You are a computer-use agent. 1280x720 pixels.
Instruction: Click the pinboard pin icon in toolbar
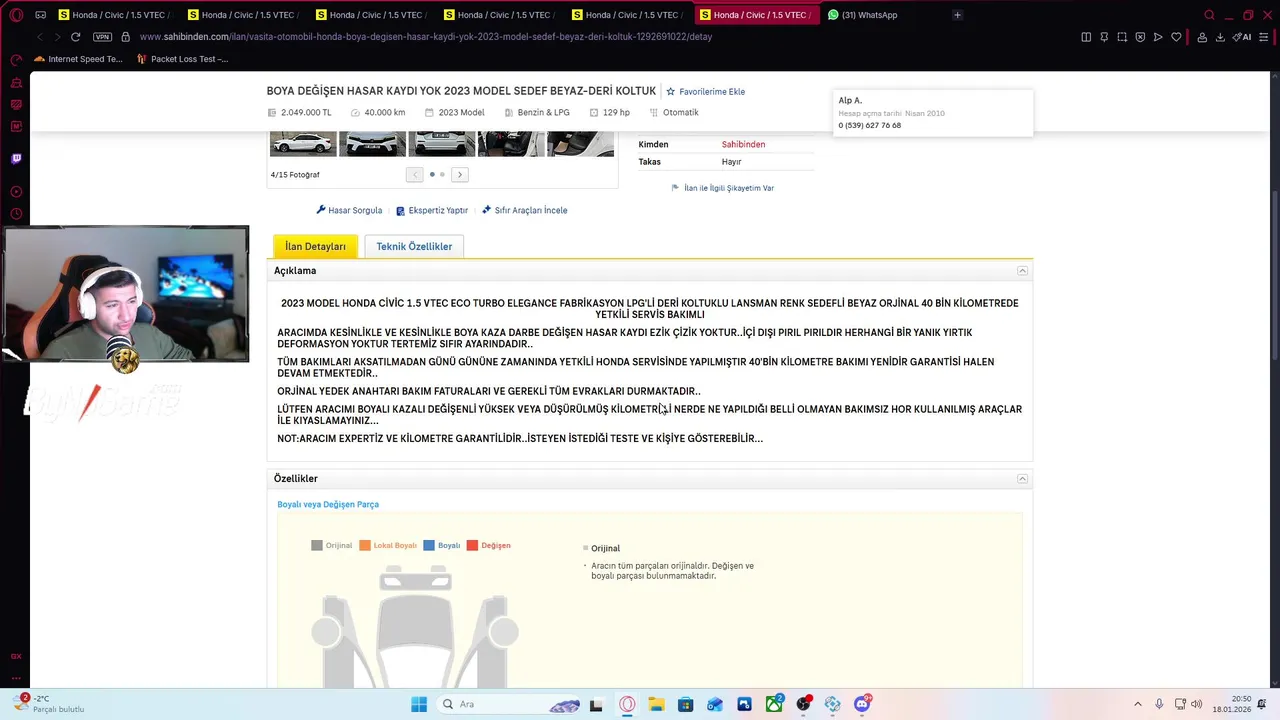(1104, 37)
